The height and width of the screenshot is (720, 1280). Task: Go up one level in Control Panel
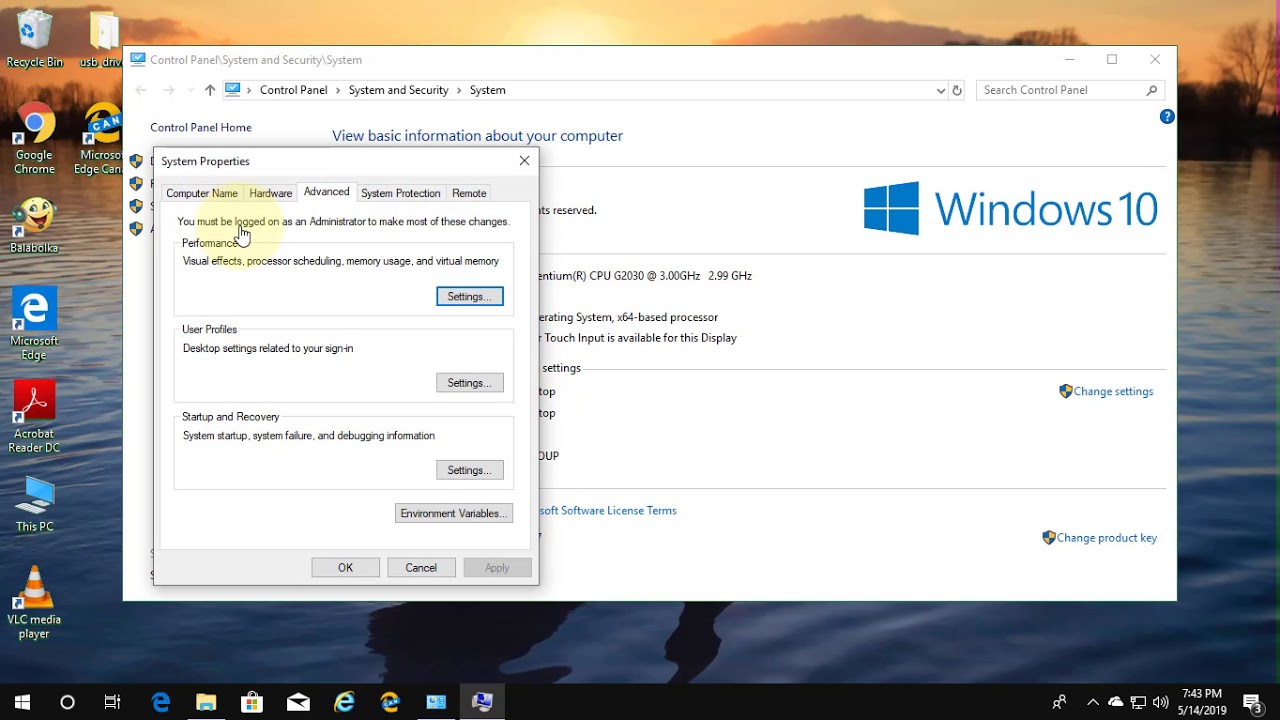click(209, 90)
